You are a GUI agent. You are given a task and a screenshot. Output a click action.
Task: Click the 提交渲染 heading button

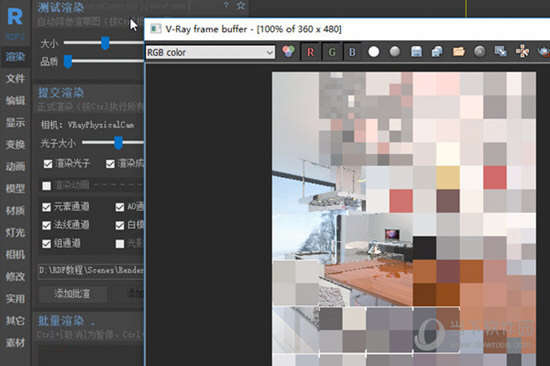(x=61, y=93)
